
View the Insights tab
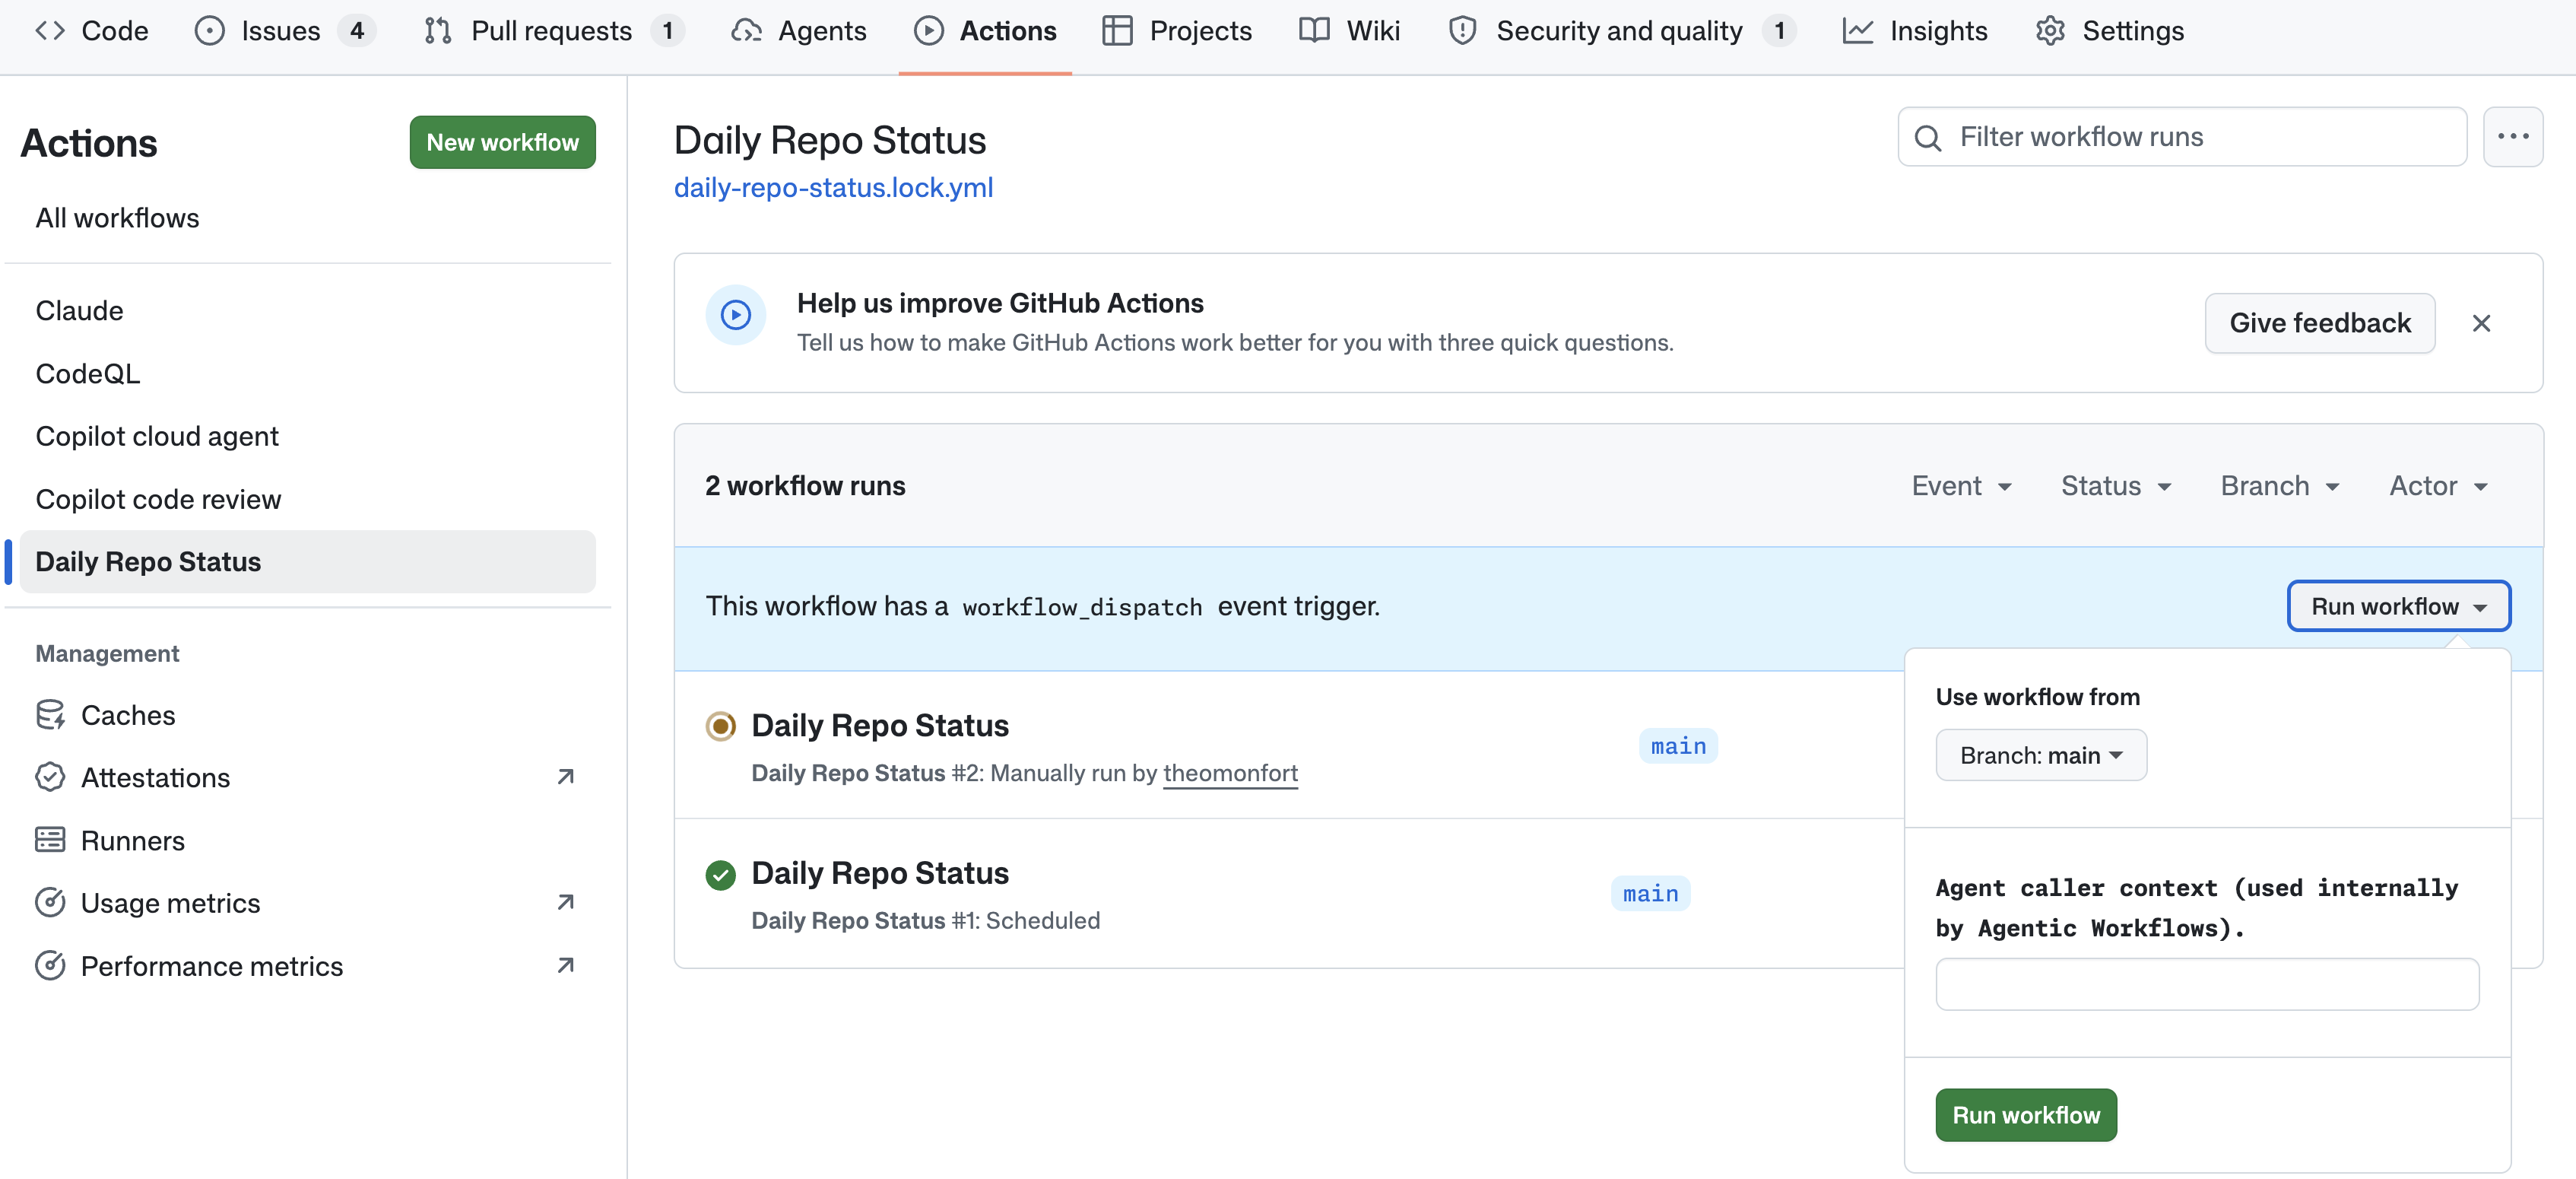click(1915, 31)
